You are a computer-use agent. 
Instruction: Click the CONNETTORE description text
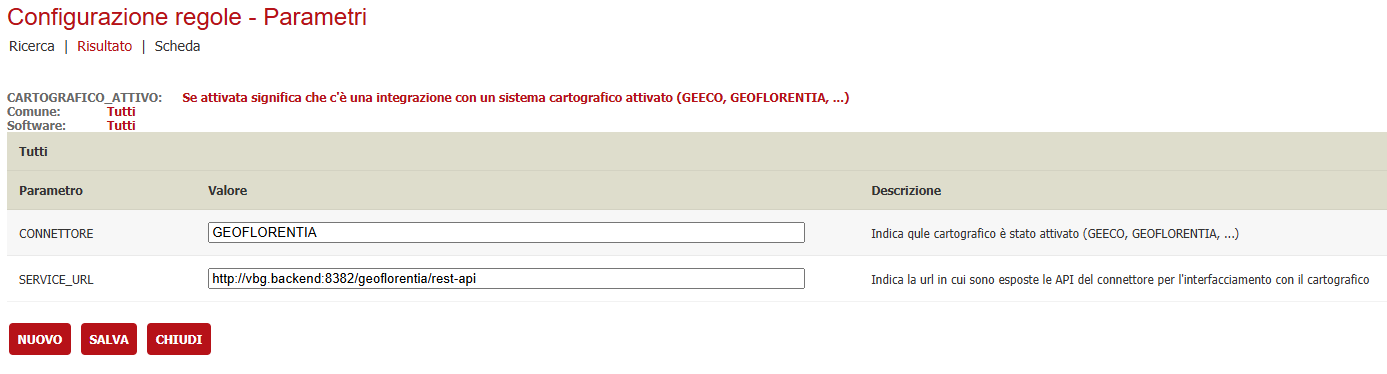click(1055, 233)
